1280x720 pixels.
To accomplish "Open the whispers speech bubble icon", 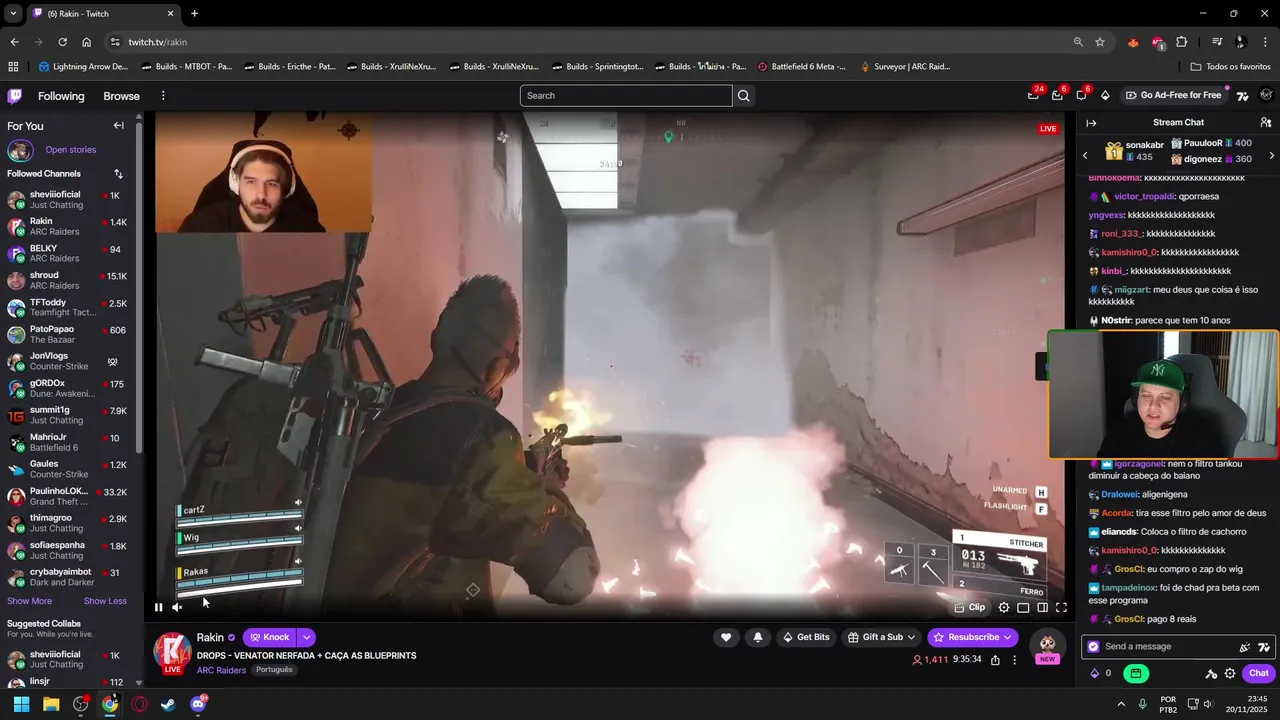I will click(x=1081, y=96).
